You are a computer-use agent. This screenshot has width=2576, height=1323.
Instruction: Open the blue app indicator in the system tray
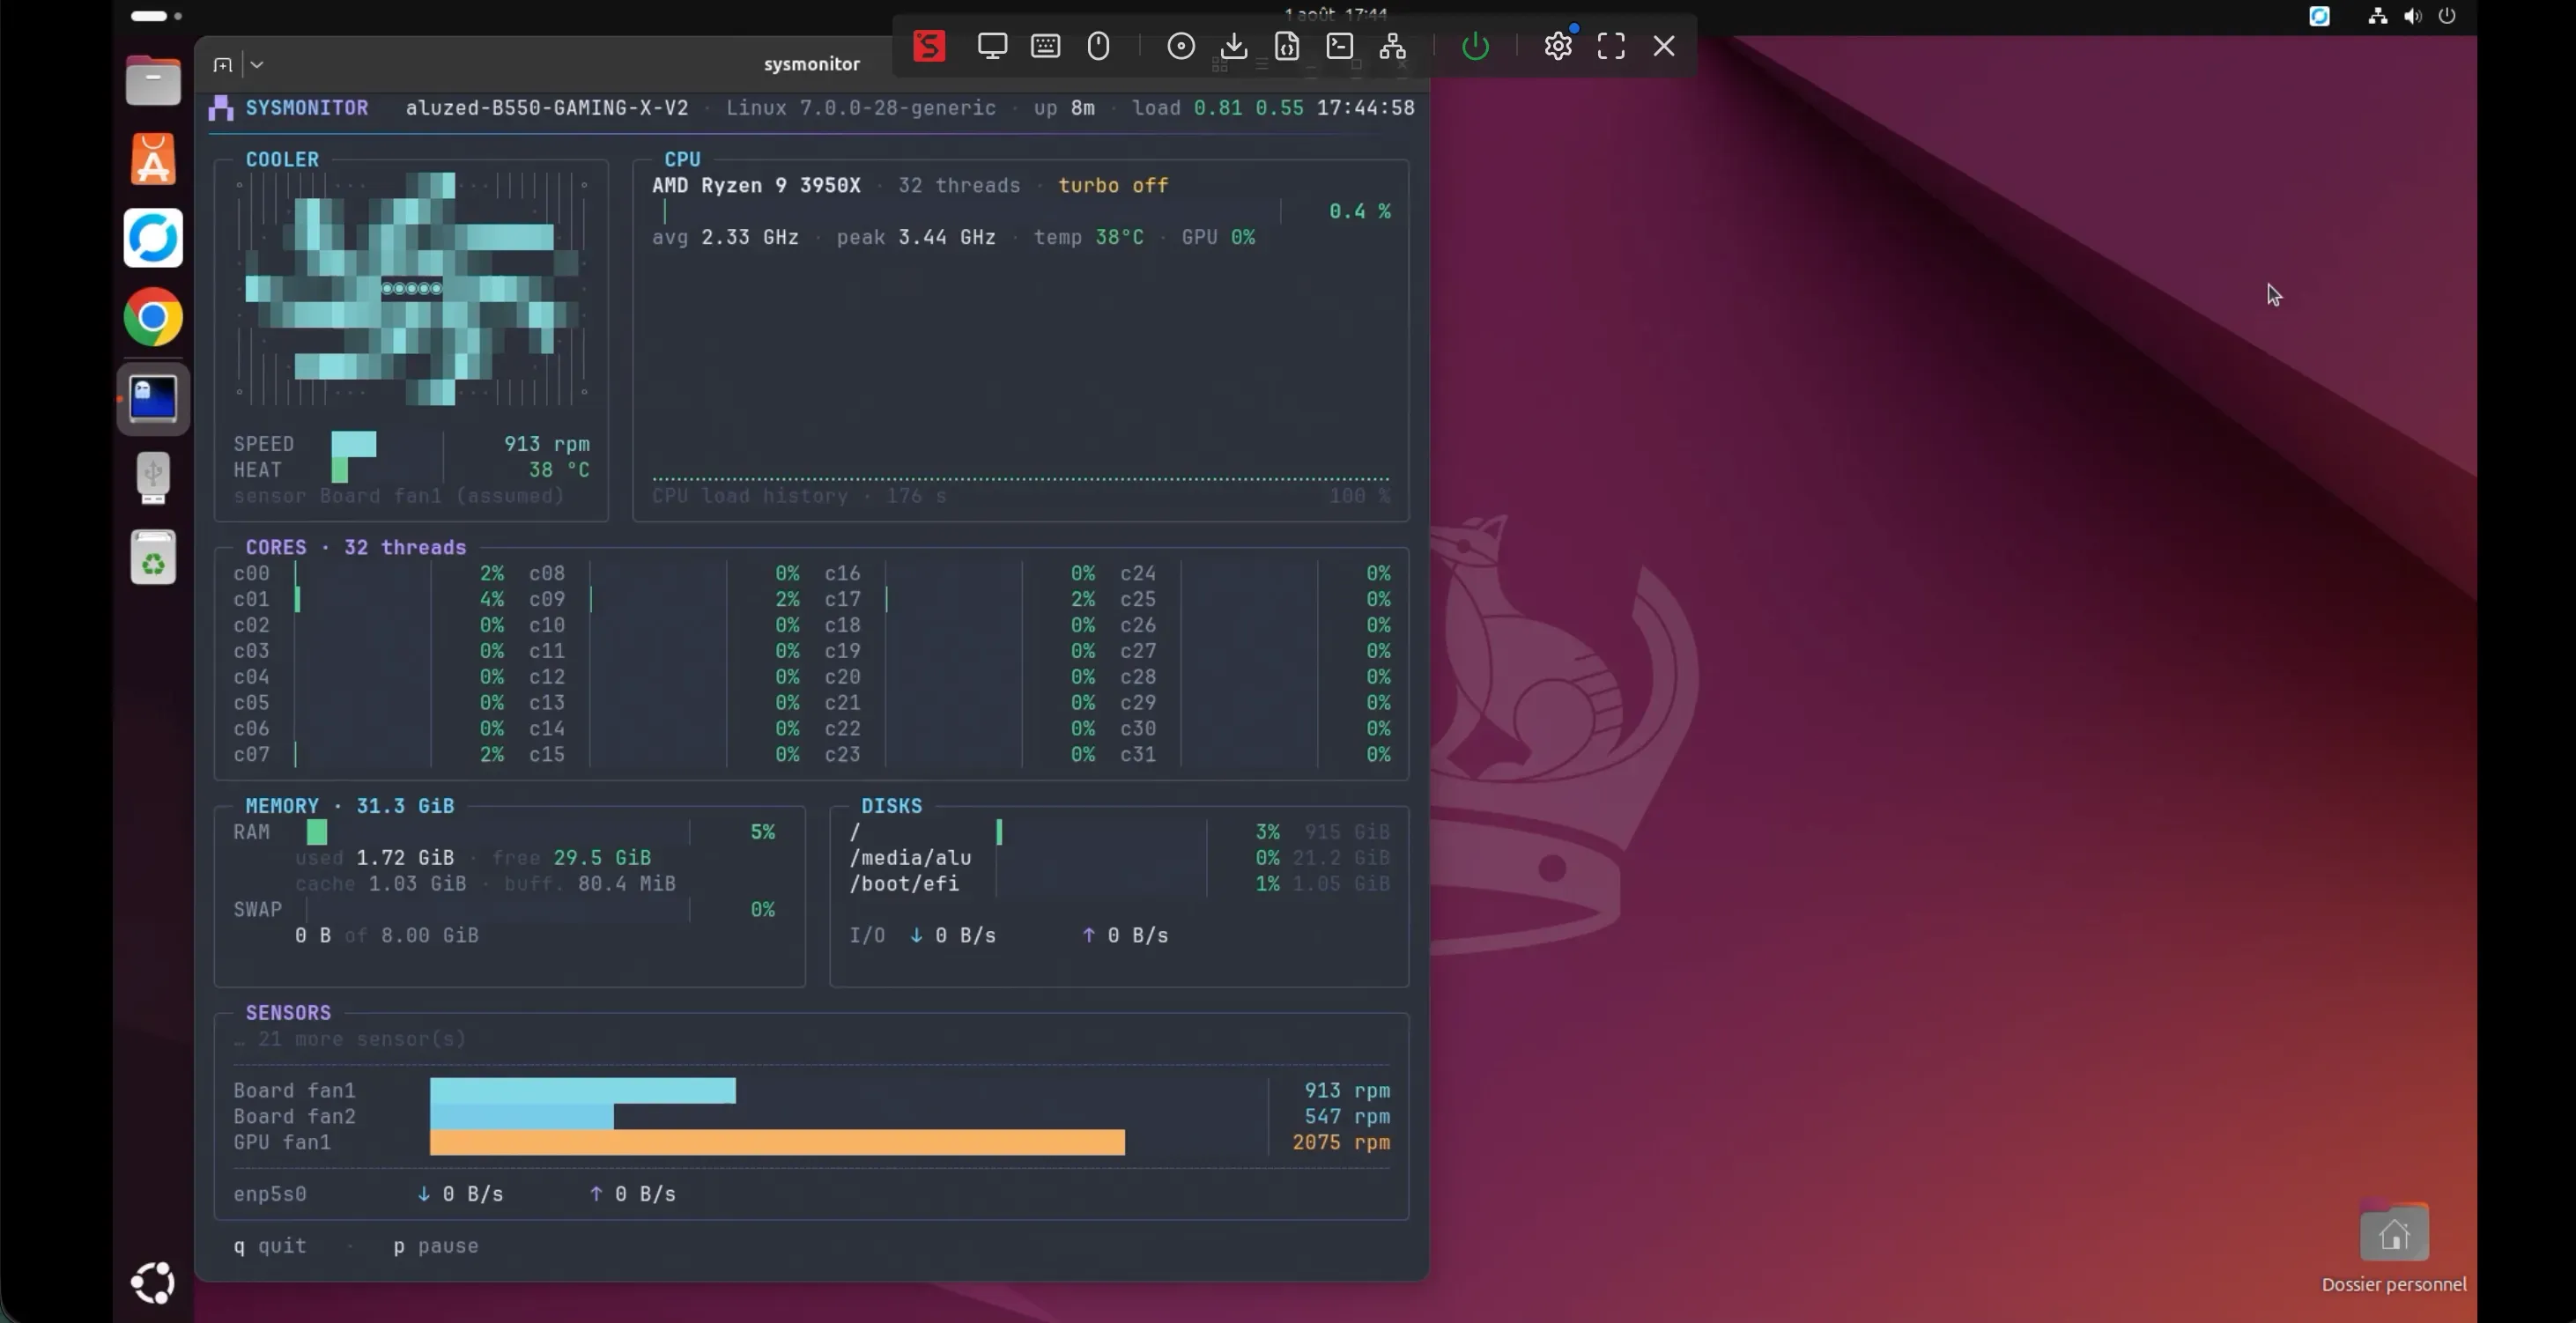click(2319, 16)
